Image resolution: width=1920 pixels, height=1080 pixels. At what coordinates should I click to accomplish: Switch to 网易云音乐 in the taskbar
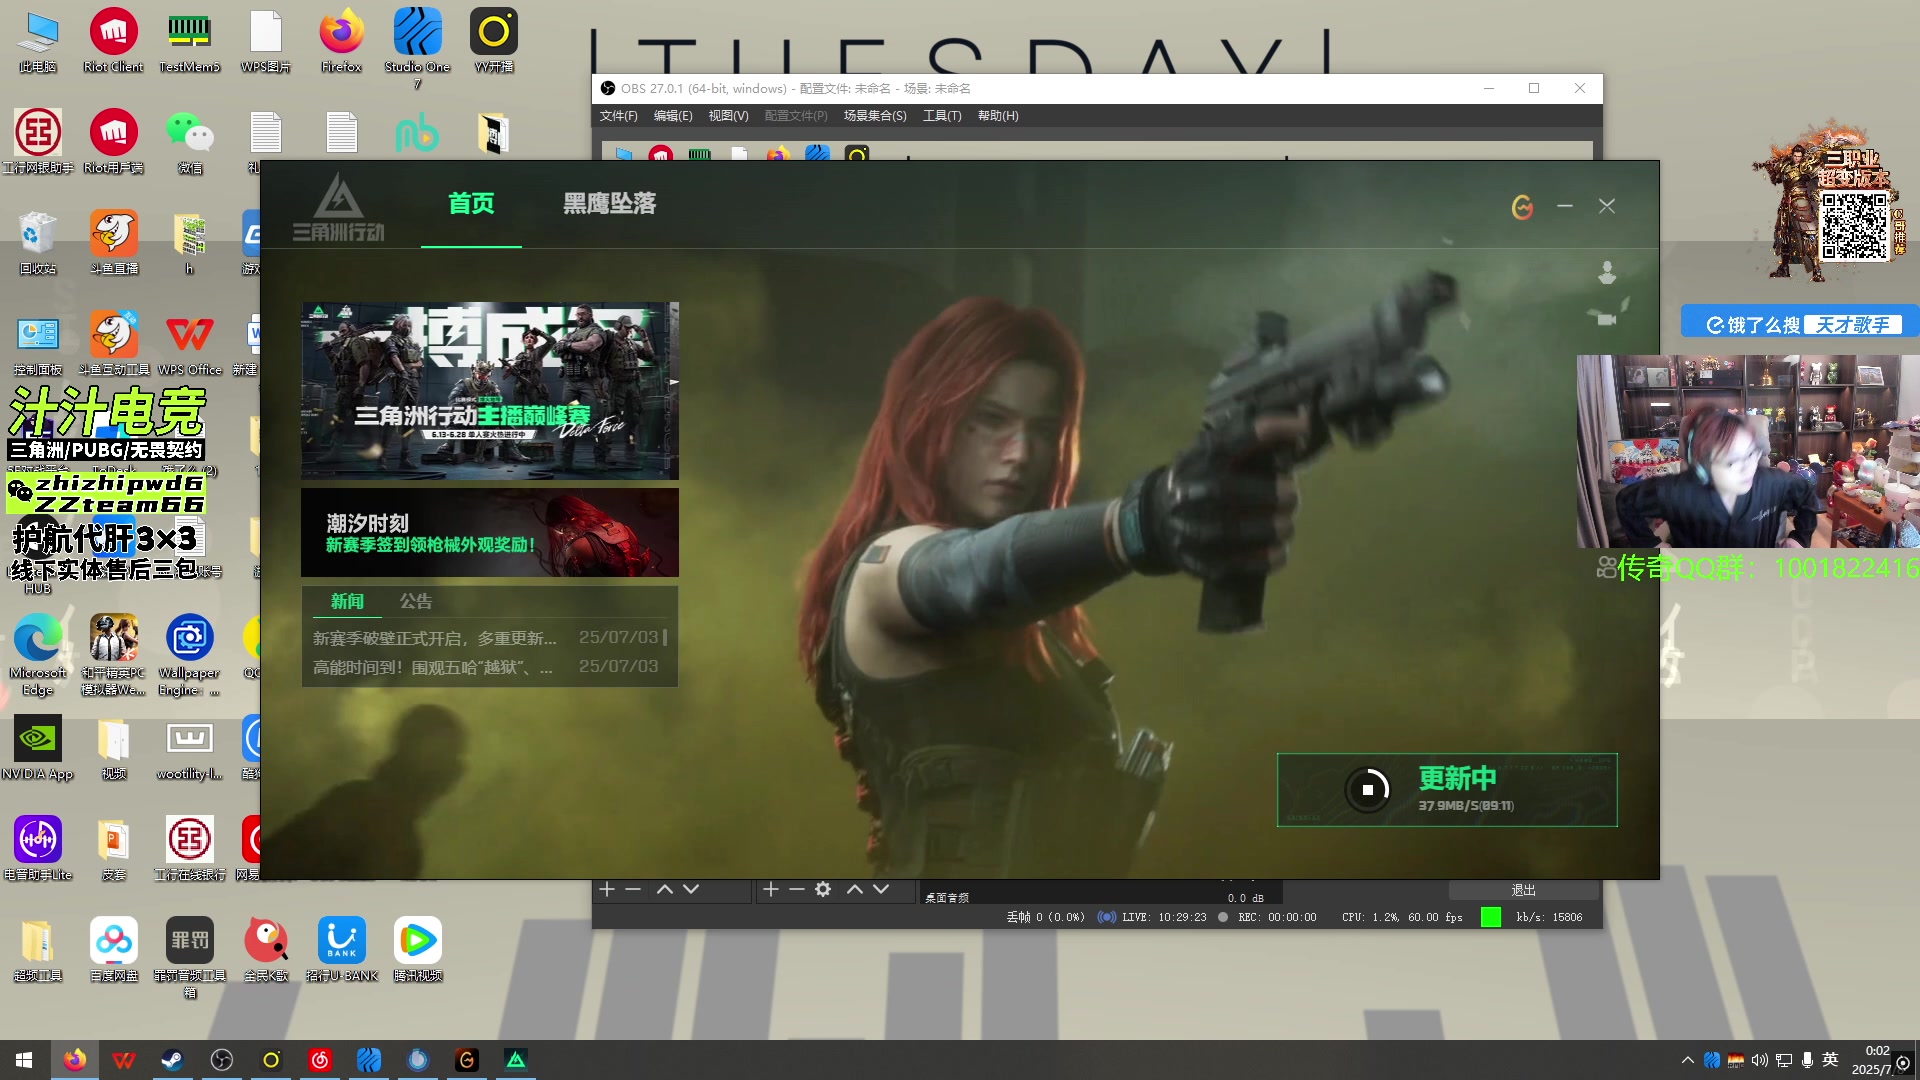click(320, 1060)
